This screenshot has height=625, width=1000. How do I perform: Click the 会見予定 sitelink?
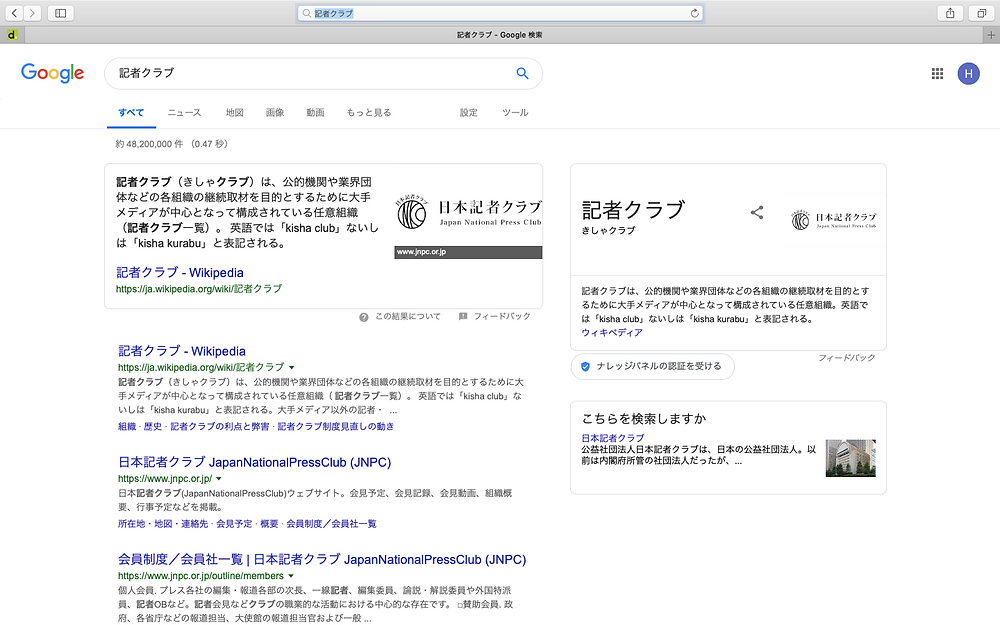[x=234, y=524]
